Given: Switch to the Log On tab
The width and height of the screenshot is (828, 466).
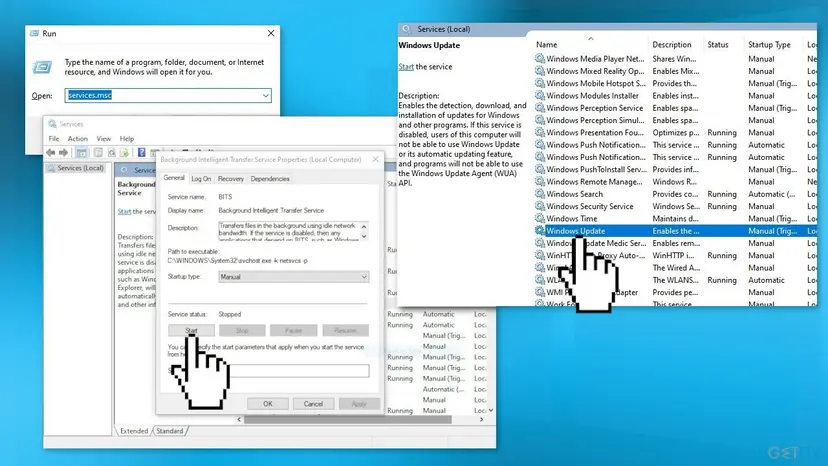Looking at the screenshot, I should (201, 179).
